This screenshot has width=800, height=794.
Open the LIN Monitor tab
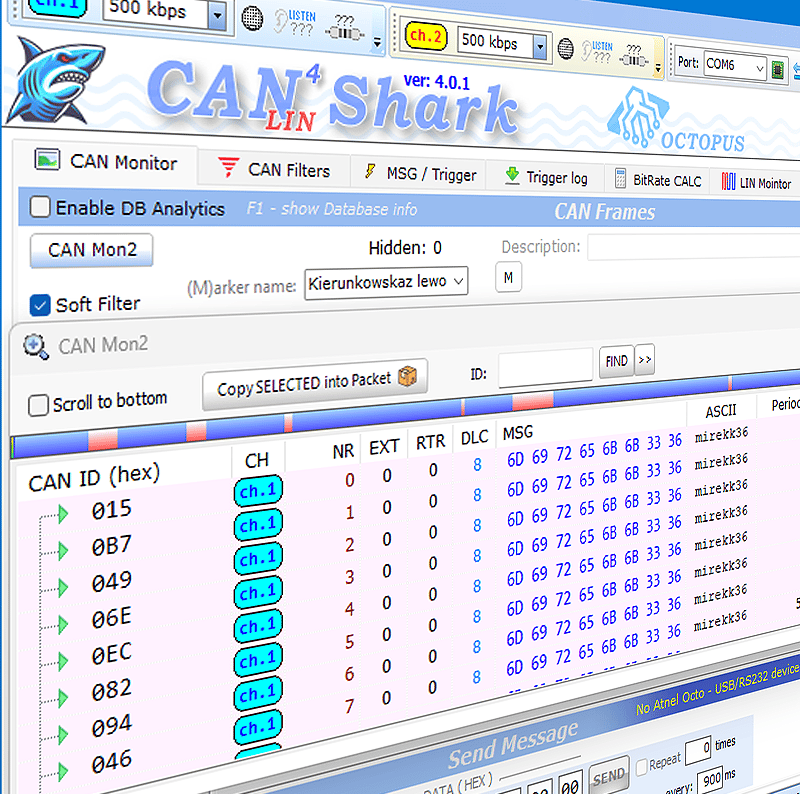[x=756, y=182]
